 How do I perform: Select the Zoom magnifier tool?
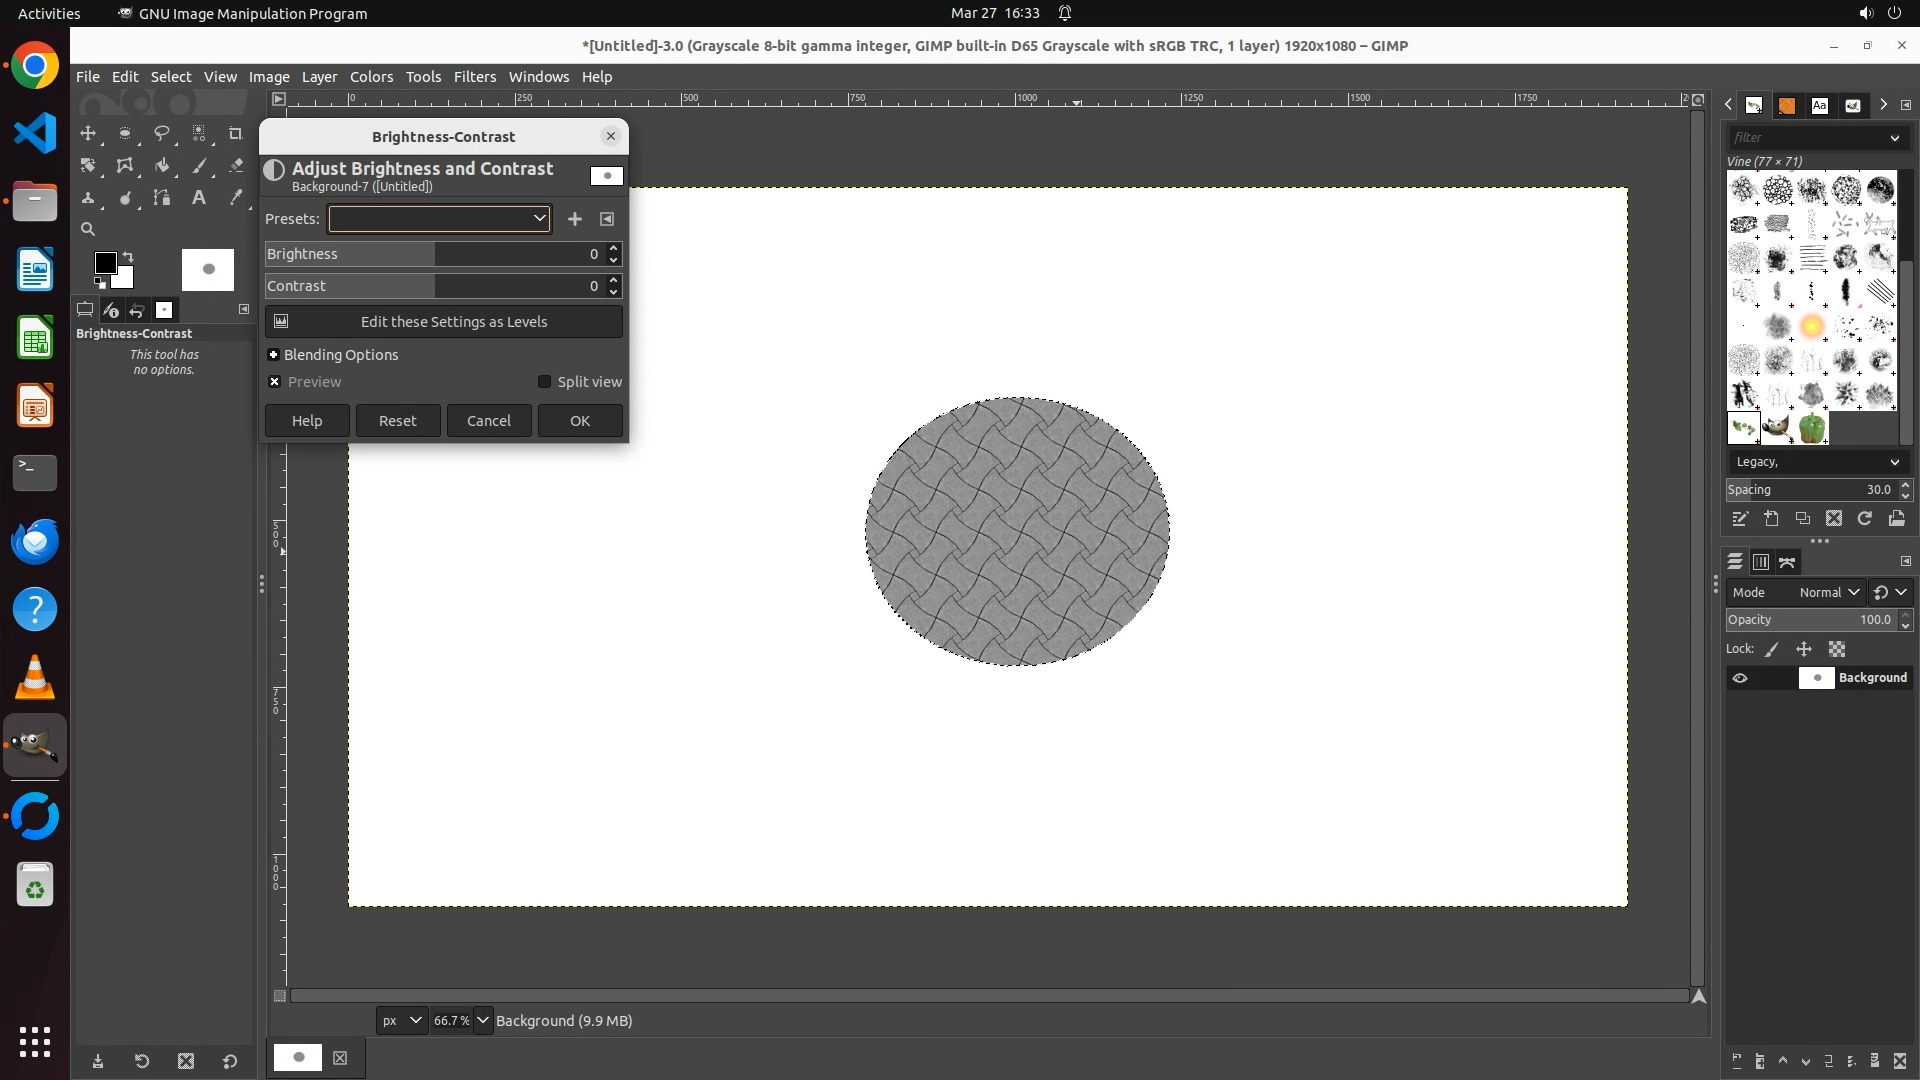coord(88,229)
